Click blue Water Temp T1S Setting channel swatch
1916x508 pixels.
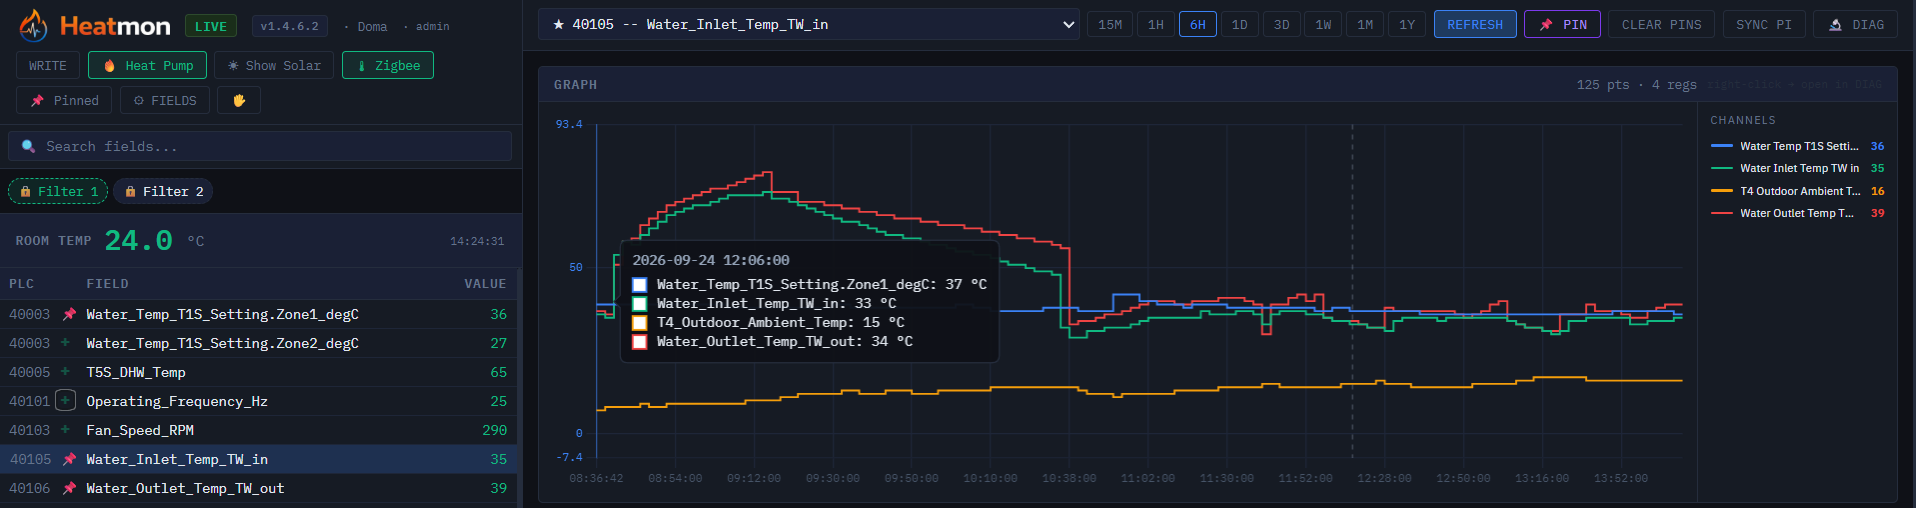tap(1722, 146)
